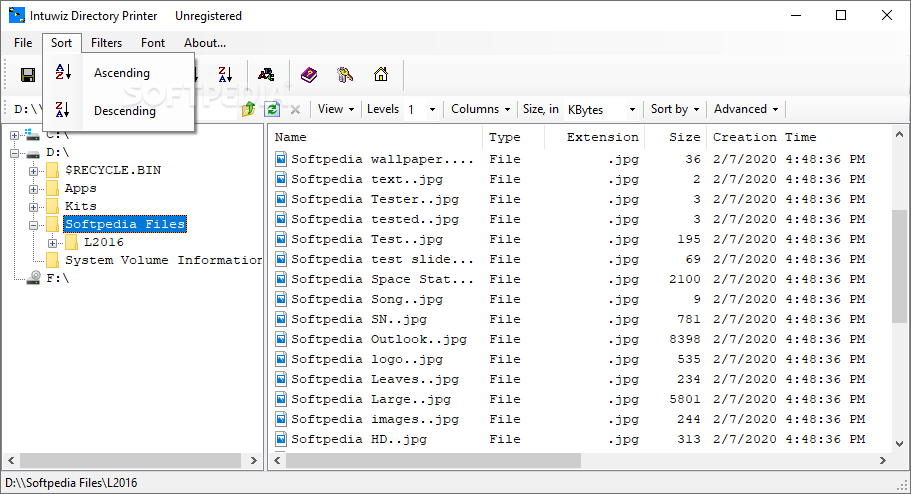Click the A-Z icon beside Ascending
911x494 pixels.
pyautogui.click(x=63, y=72)
